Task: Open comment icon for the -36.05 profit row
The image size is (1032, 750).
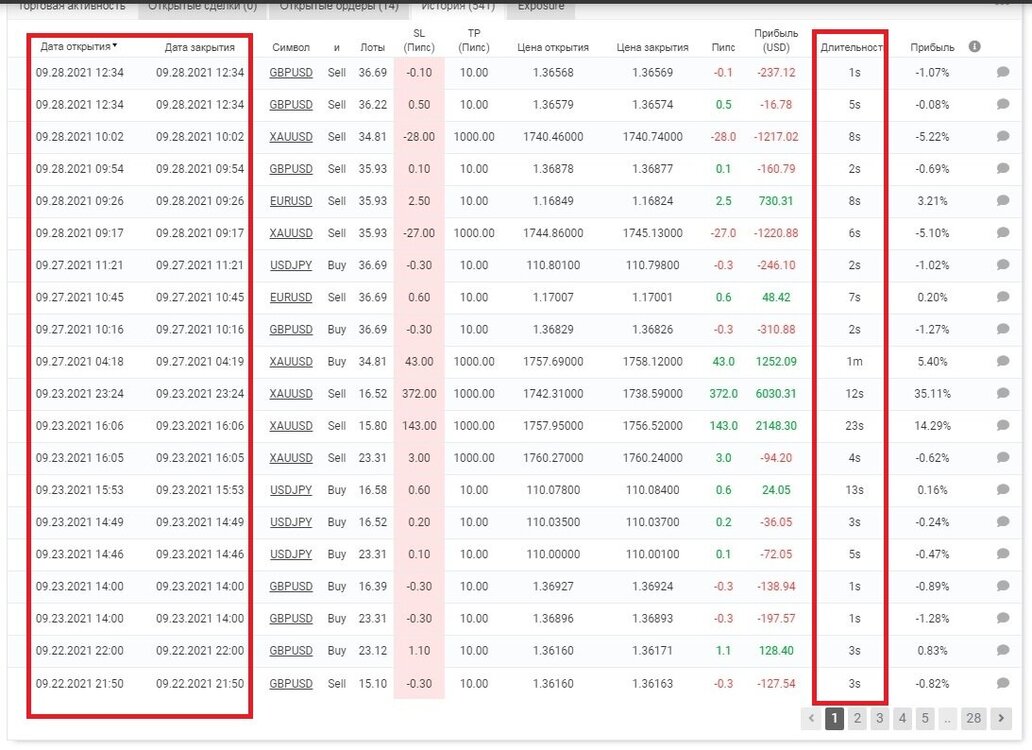Action: [1003, 522]
